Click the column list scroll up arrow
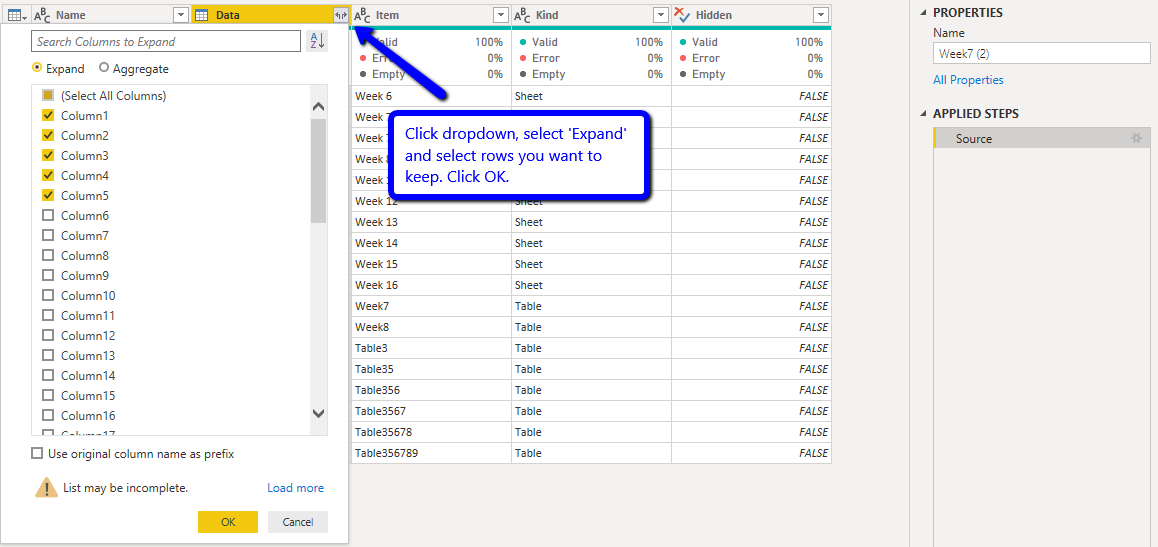The image size is (1158, 547). pyautogui.click(x=318, y=107)
